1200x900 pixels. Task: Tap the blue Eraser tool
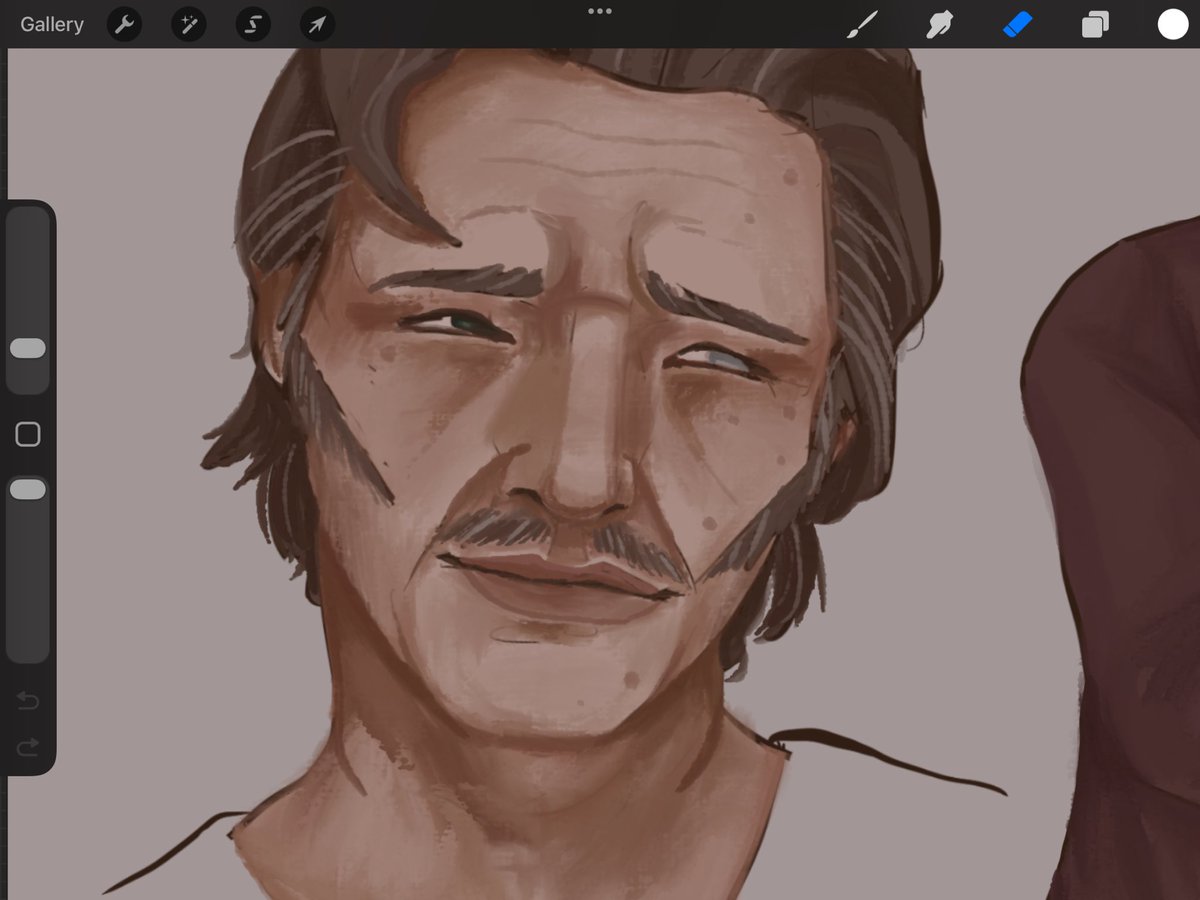point(1017,25)
